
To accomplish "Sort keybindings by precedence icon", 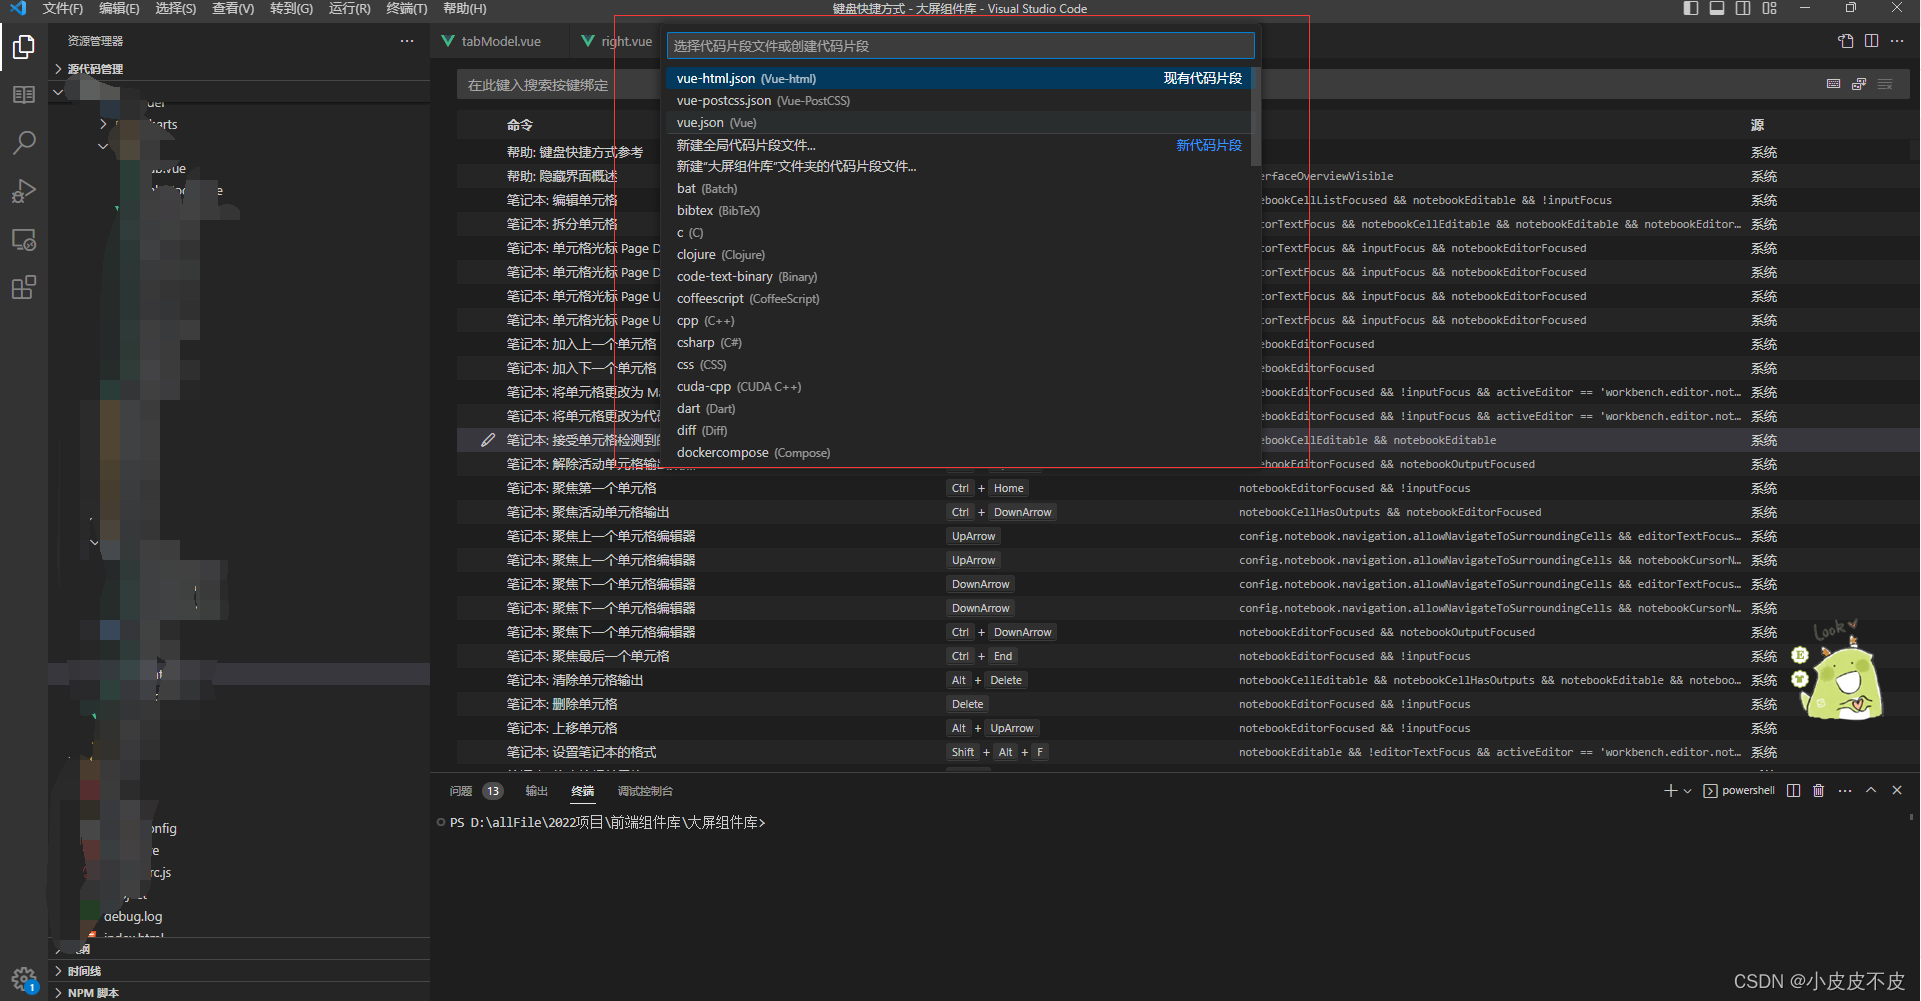I will [1859, 84].
